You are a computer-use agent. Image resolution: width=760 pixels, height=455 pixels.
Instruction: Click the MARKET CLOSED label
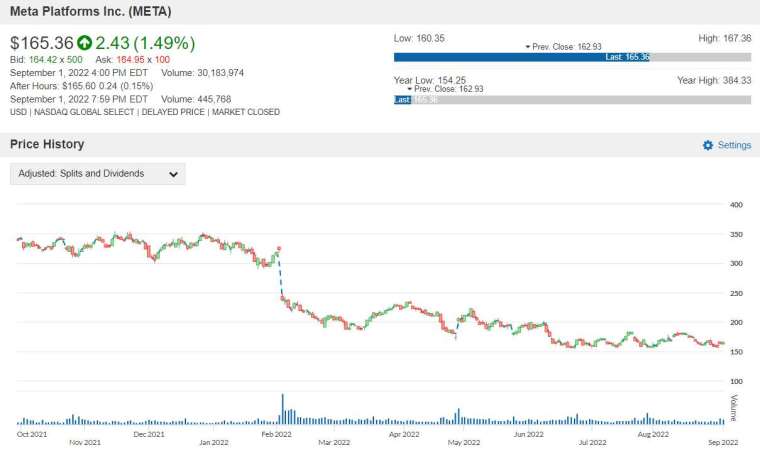coord(246,112)
